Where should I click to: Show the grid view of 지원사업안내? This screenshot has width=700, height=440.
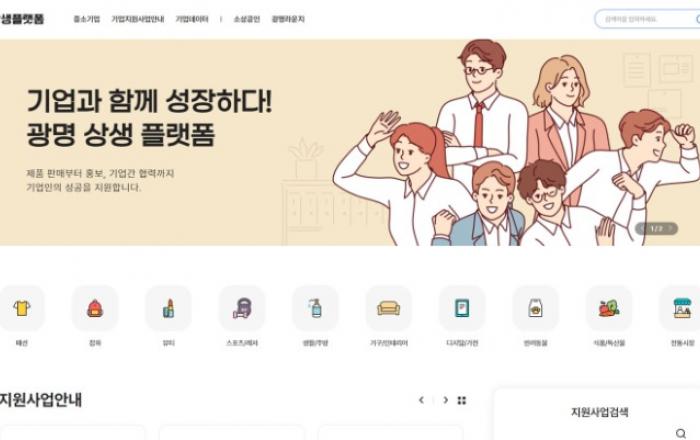[x=462, y=400]
